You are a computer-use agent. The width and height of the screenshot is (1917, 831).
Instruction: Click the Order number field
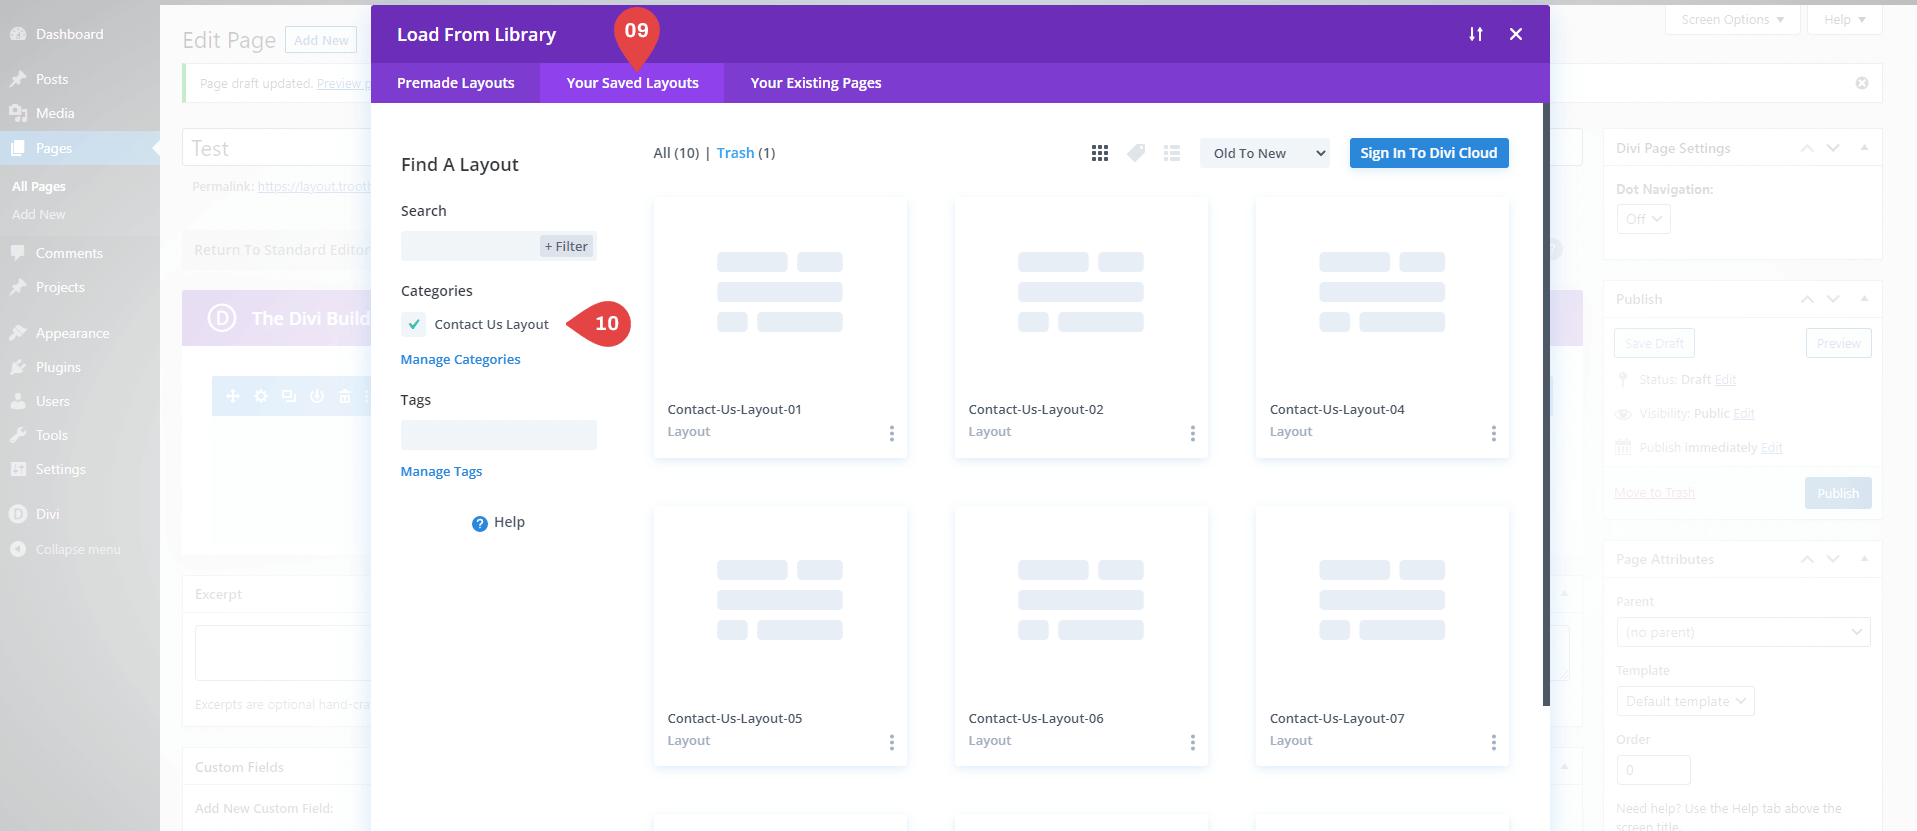pyautogui.click(x=1653, y=770)
